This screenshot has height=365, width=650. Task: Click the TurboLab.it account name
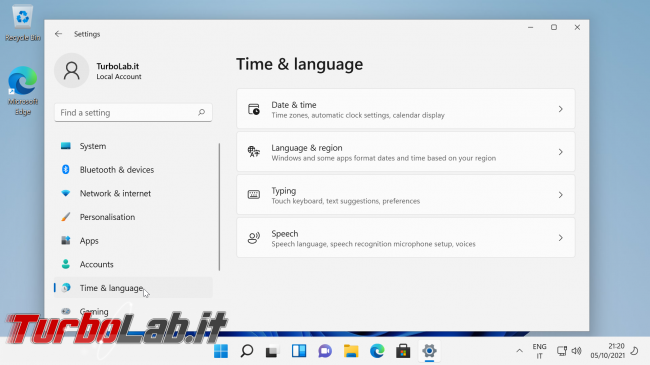(118, 66)
